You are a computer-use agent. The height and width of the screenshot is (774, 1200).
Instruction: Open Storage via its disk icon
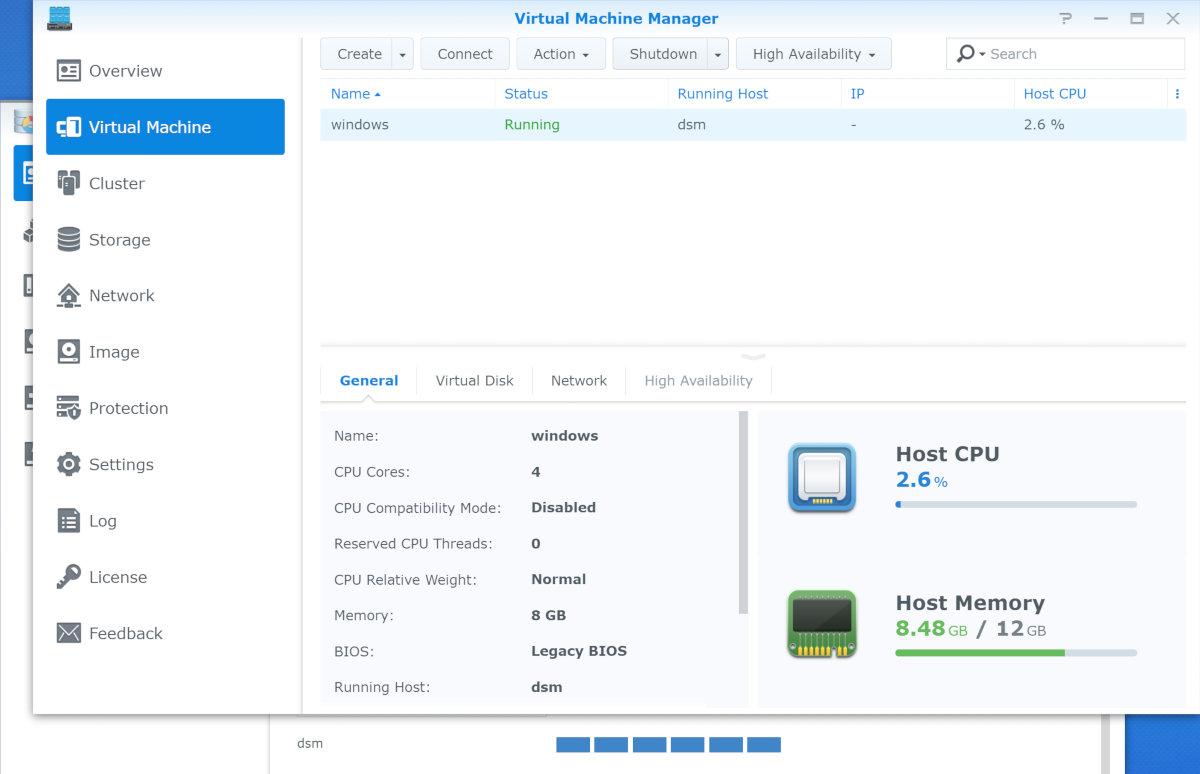pyautogui.click(x=68, y=240)
